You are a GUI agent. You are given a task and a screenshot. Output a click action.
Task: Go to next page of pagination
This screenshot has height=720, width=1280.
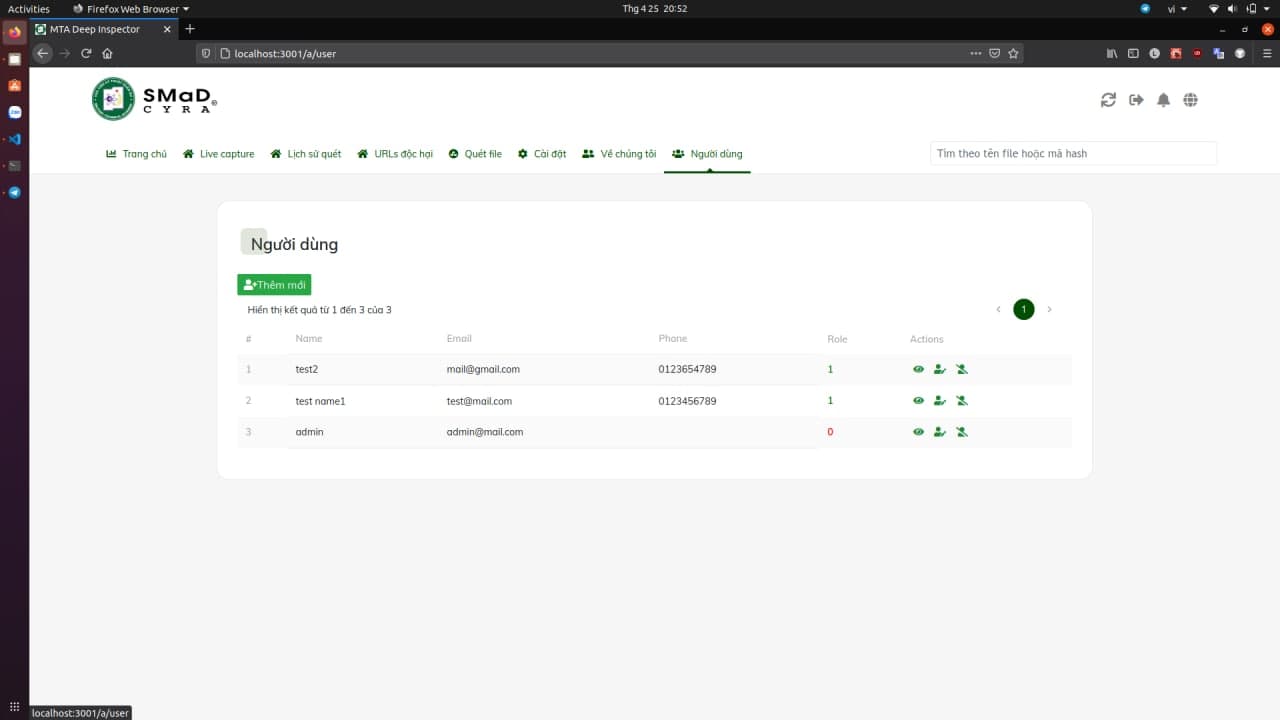click(1049, 310)
